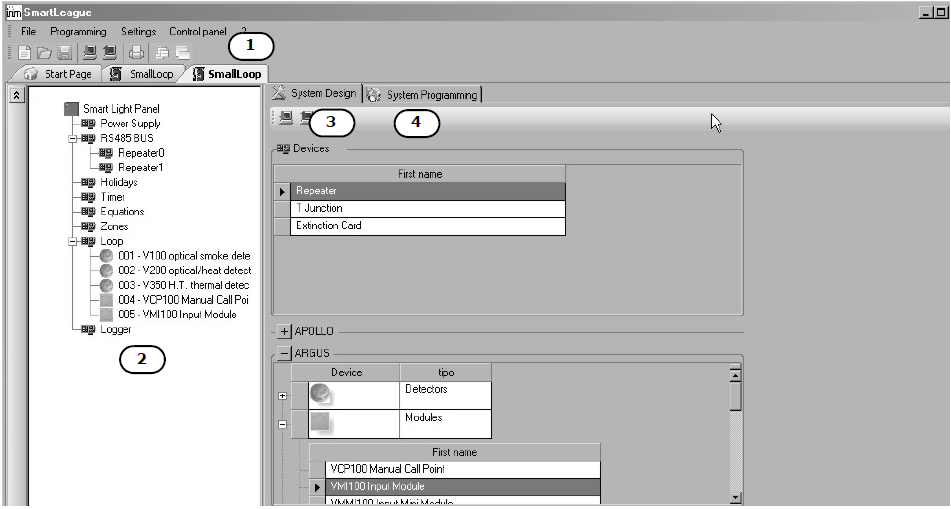The image size is (951, 509).
Task: Collapse the RS485 BUS tree node
Action: 73,138
